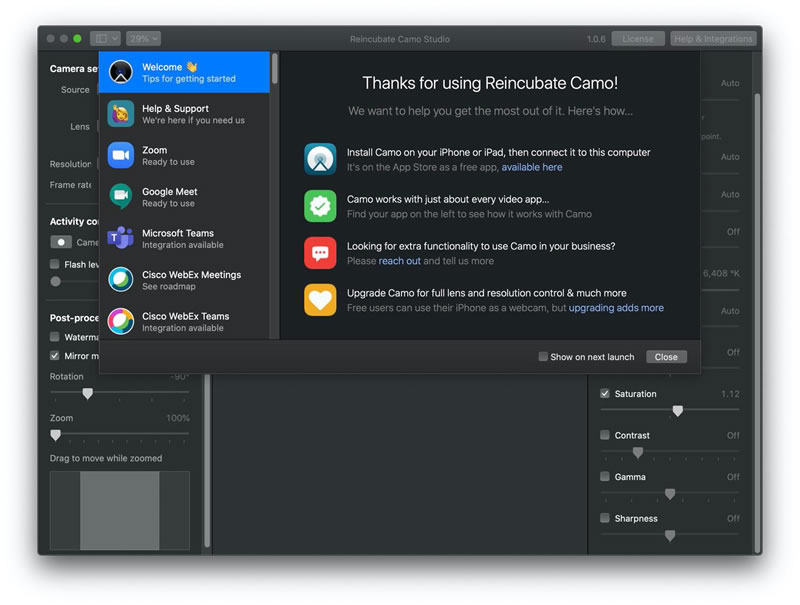Enable the Flash level checkbox
The width and height of the screenshot is (800, 605).
(55, 264)
